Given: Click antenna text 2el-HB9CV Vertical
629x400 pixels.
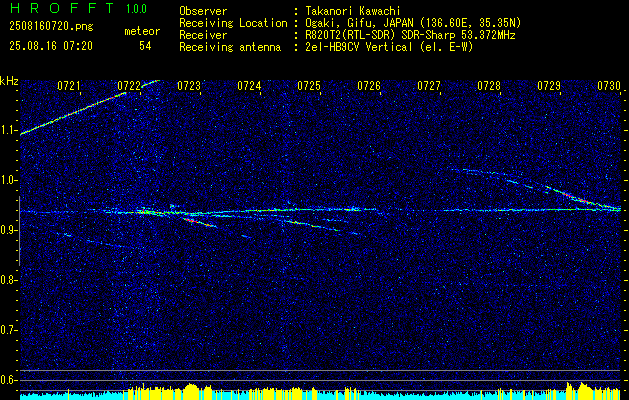Looking at the screenshot, I should click(359, 47).
